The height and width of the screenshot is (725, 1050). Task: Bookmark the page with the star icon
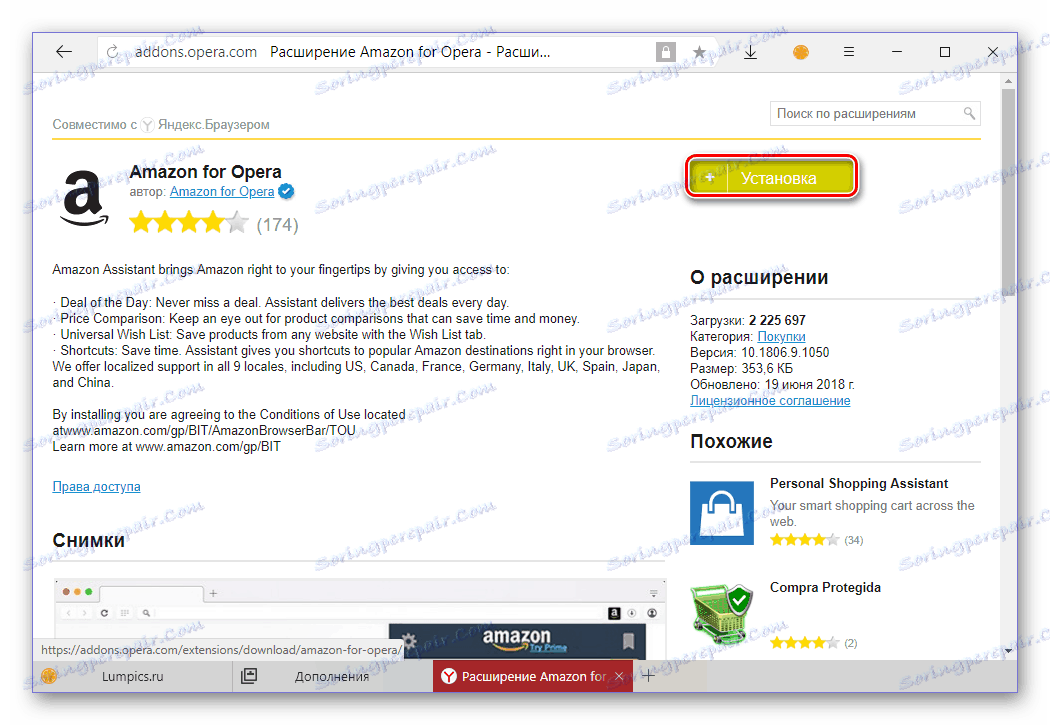[699, 52]
